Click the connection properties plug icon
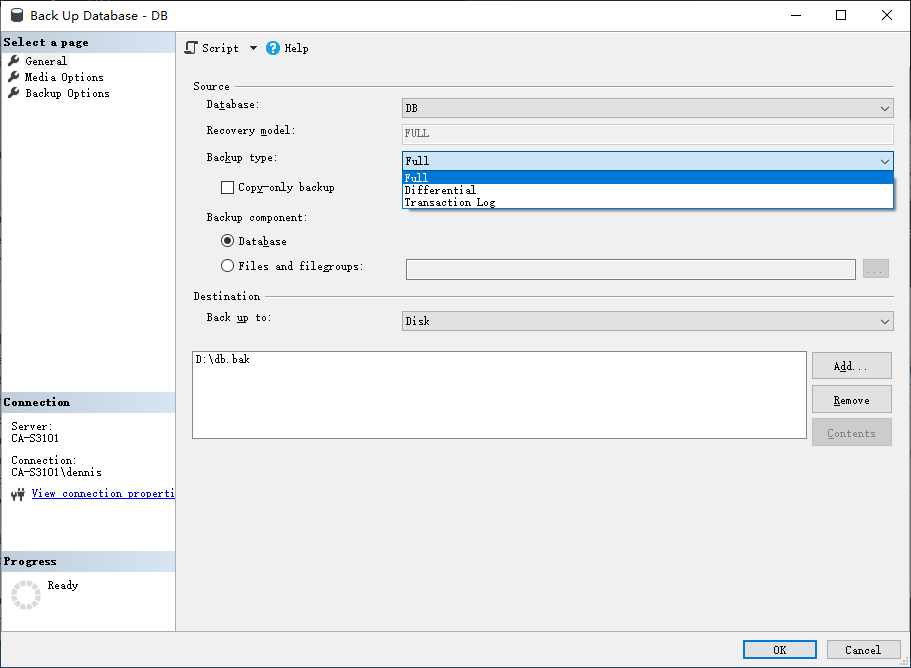911x668 pixels. coord(17,494)
